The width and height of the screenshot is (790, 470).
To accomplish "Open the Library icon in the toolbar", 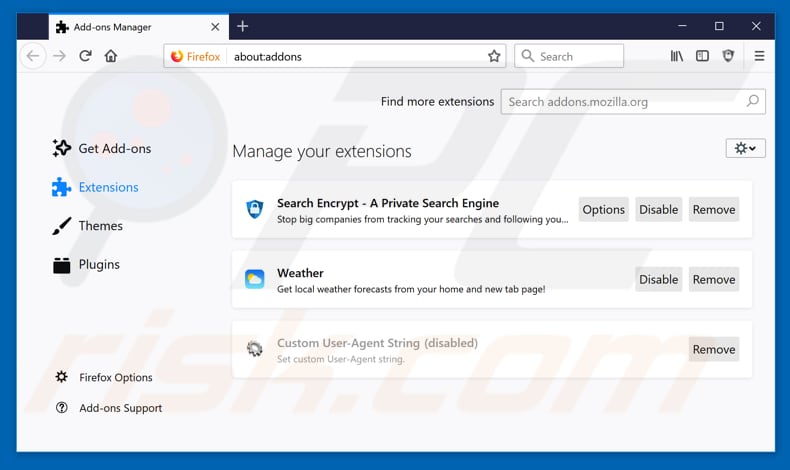I will pos(677,56).
